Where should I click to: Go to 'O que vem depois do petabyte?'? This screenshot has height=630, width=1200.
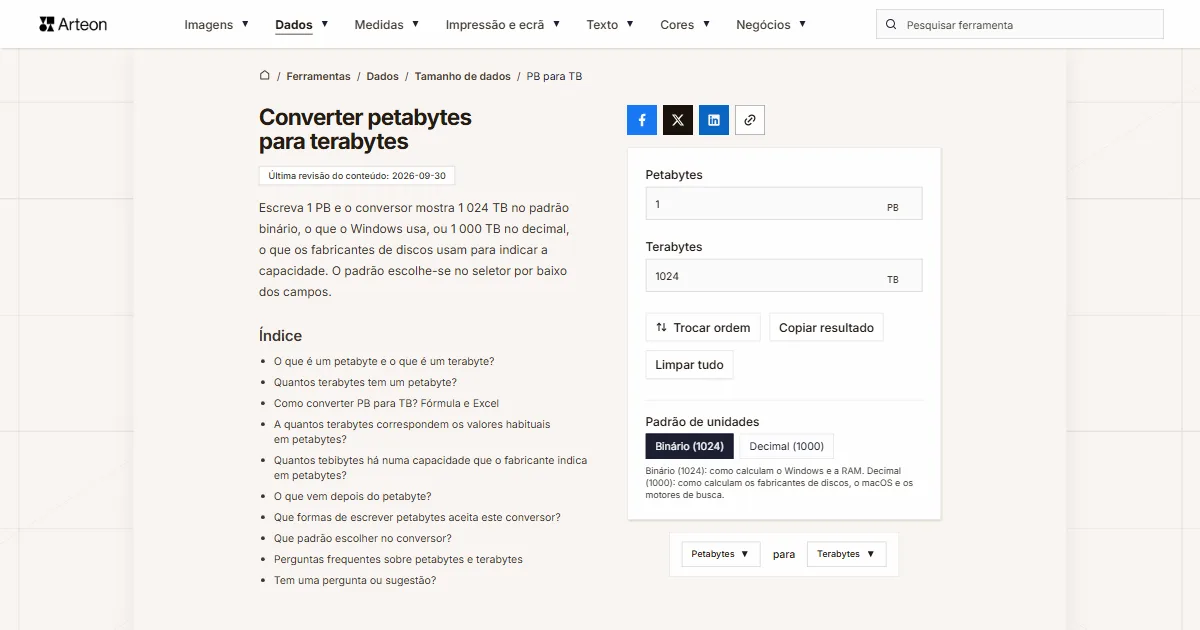tap(353, 497)
